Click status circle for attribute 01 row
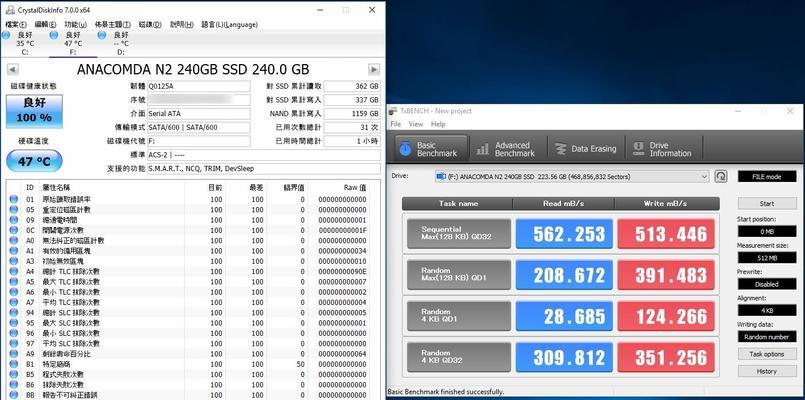Screen dimensions: 805x400 pyautogui.click(x=13, y=199)
